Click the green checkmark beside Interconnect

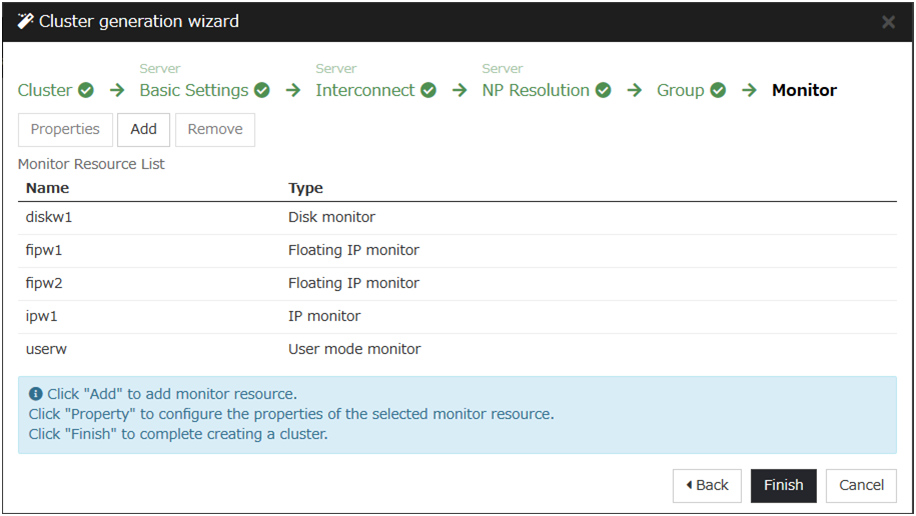[x=428, y=90]
